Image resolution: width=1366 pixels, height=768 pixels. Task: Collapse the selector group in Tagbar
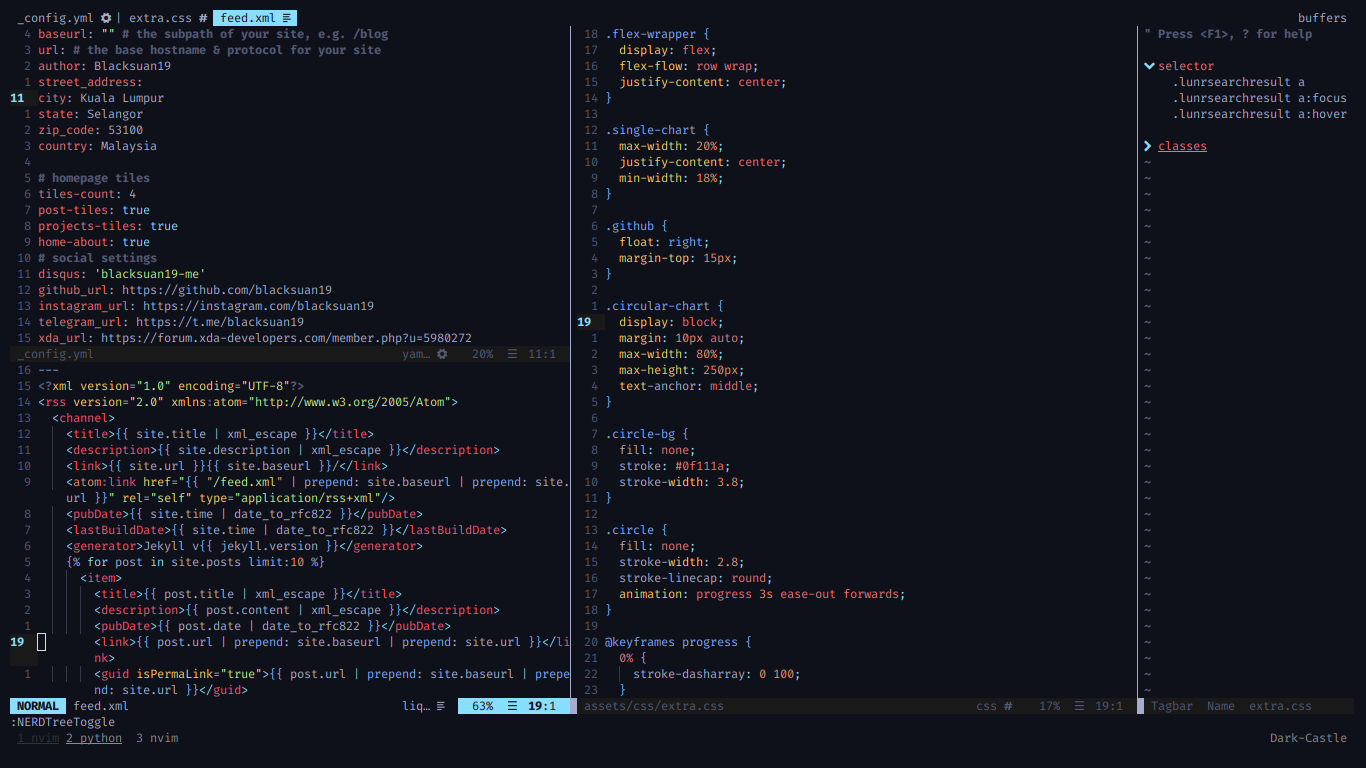coord(1149,65)
